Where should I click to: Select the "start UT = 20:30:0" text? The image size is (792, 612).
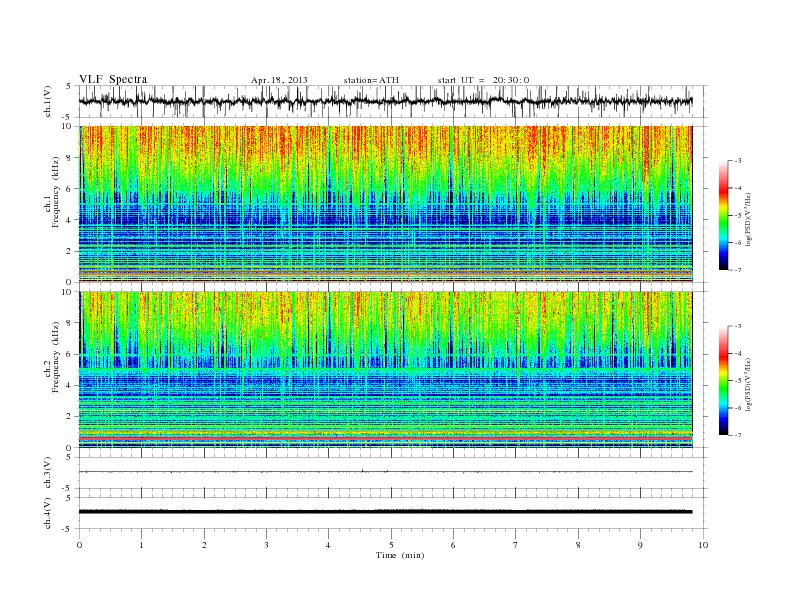[483, 80]
